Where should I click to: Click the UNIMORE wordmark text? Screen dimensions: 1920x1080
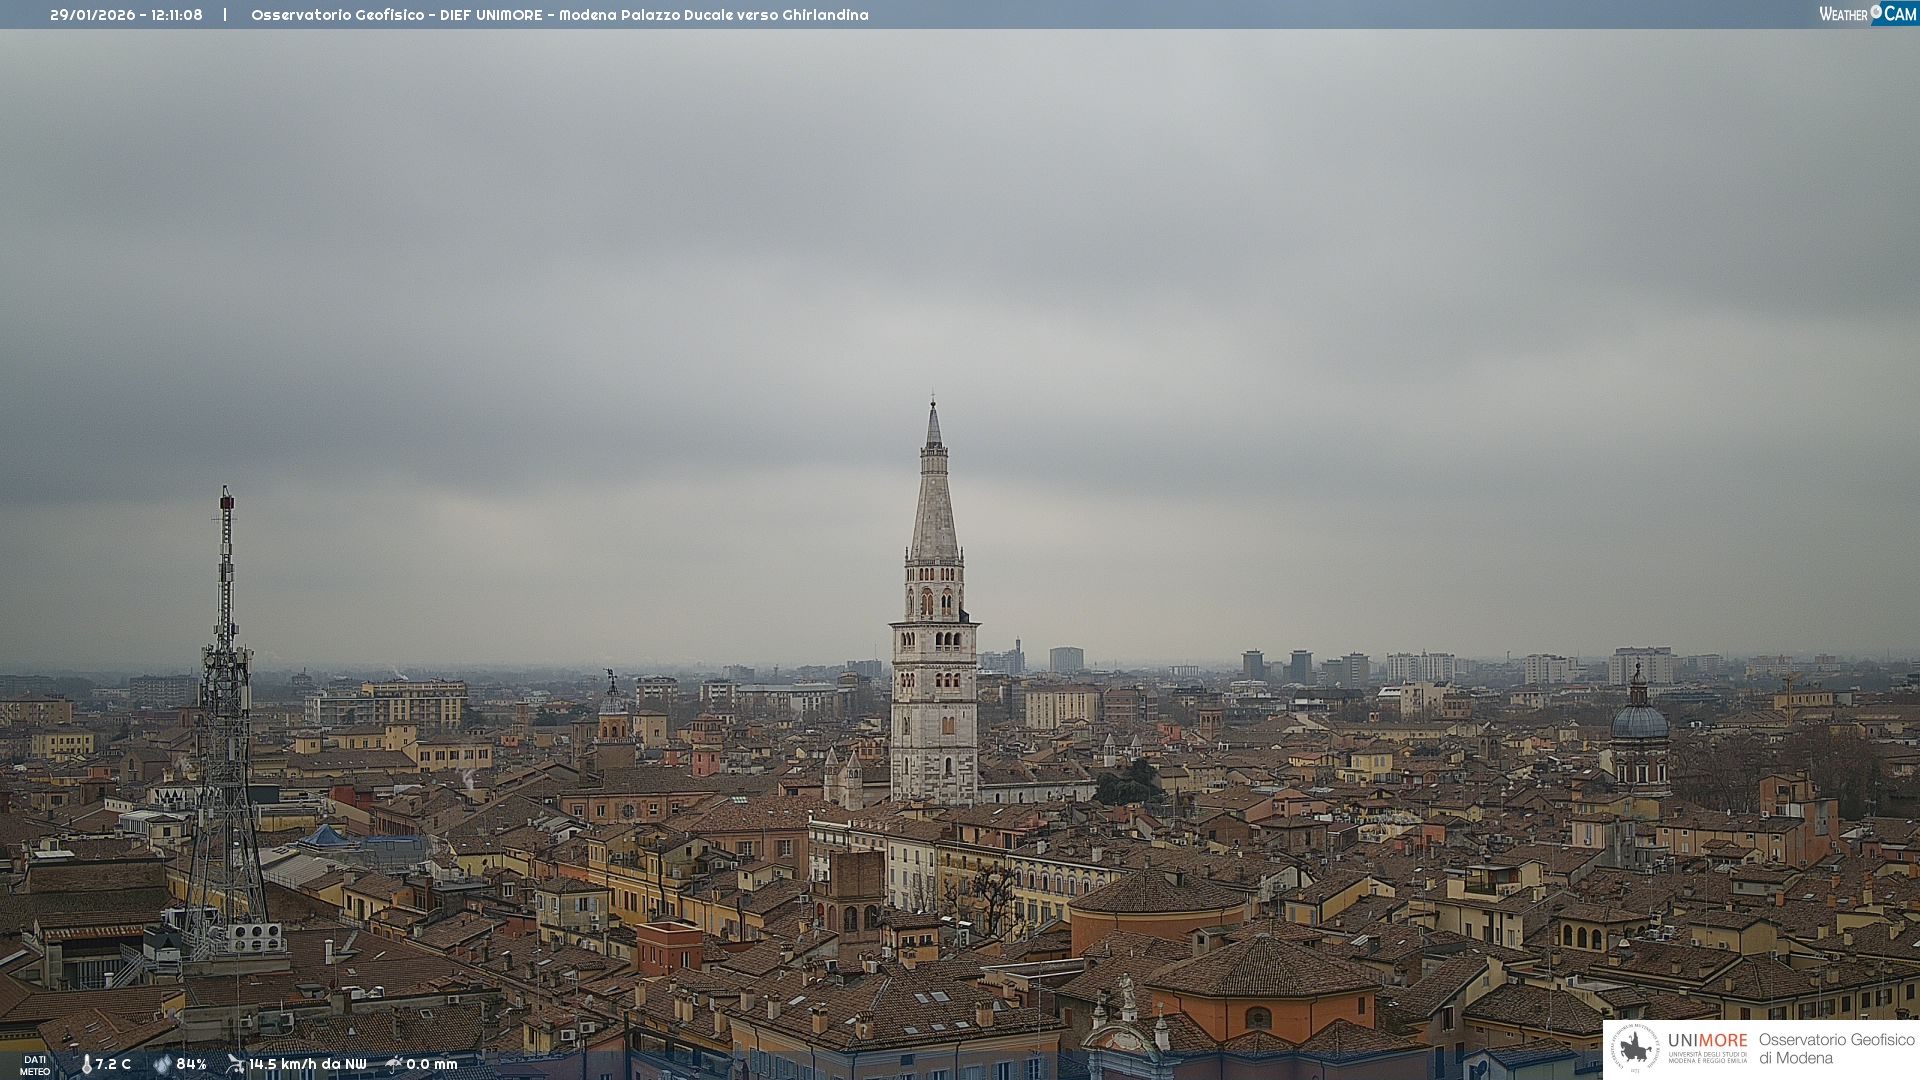coord(1707,1041)
